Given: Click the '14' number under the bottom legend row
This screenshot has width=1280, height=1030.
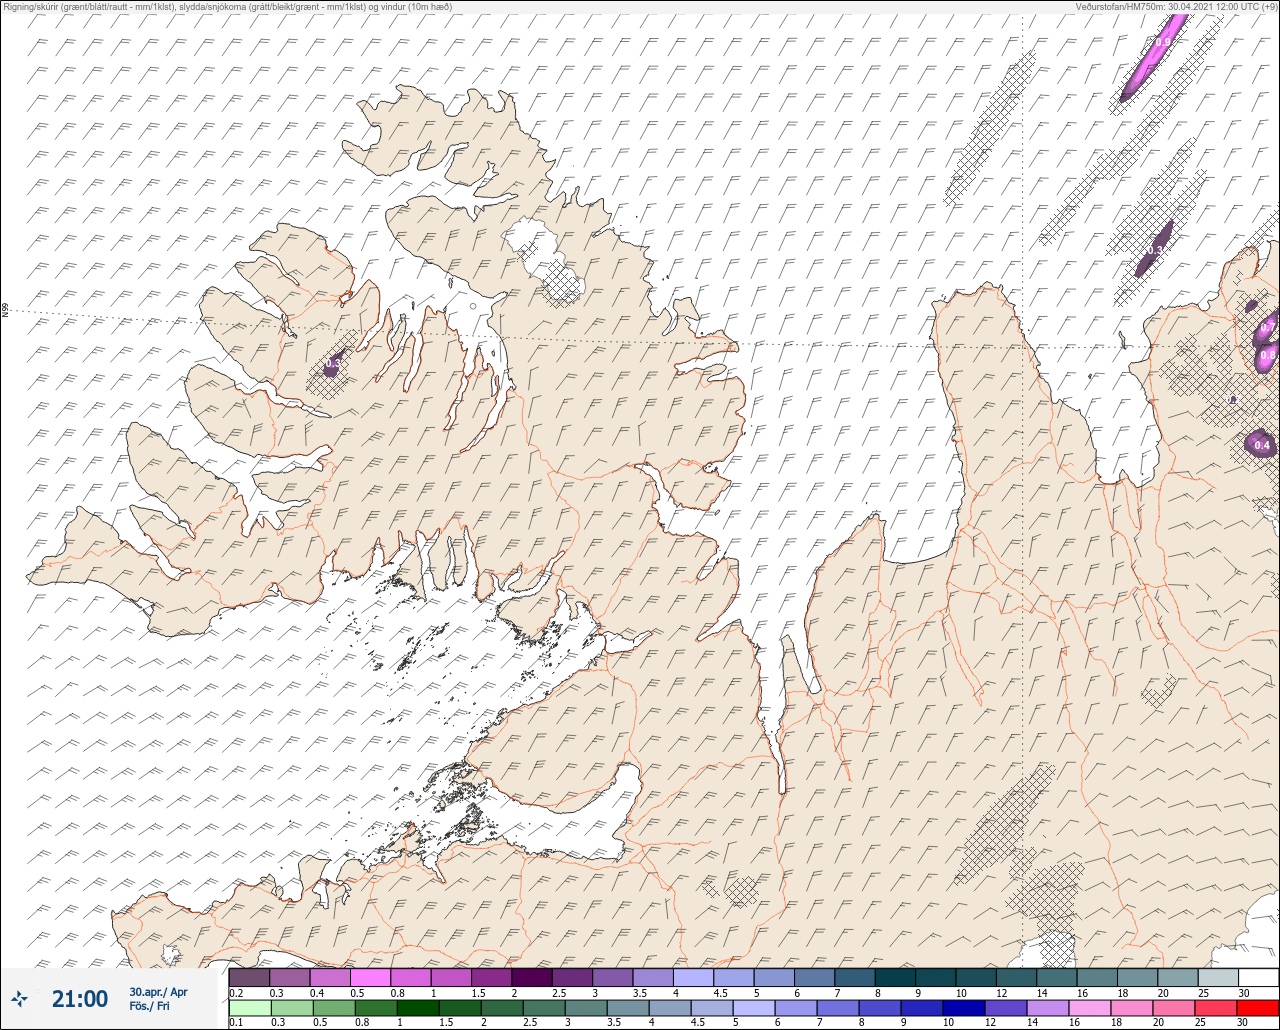Looking at the screenshot, I should (1032, 1022).
